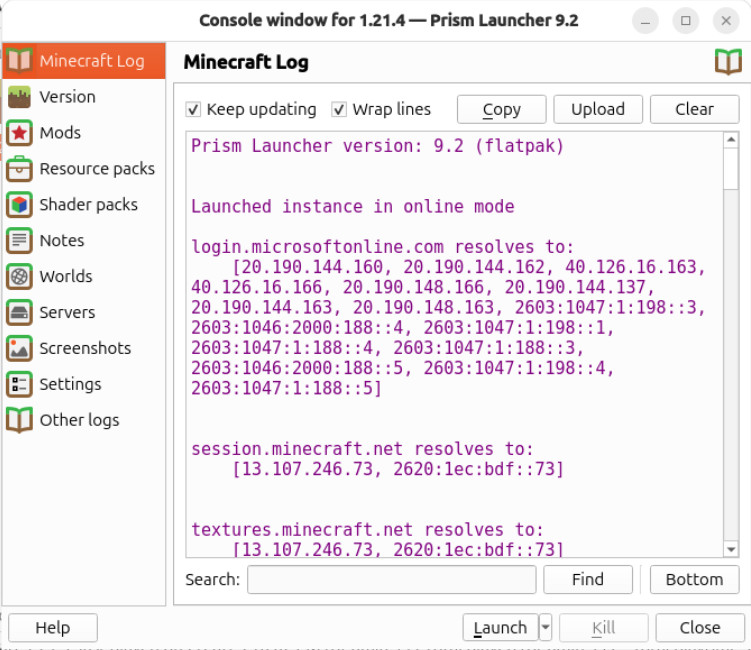
Task: Click the Kill button
Action: pos(603,627)
